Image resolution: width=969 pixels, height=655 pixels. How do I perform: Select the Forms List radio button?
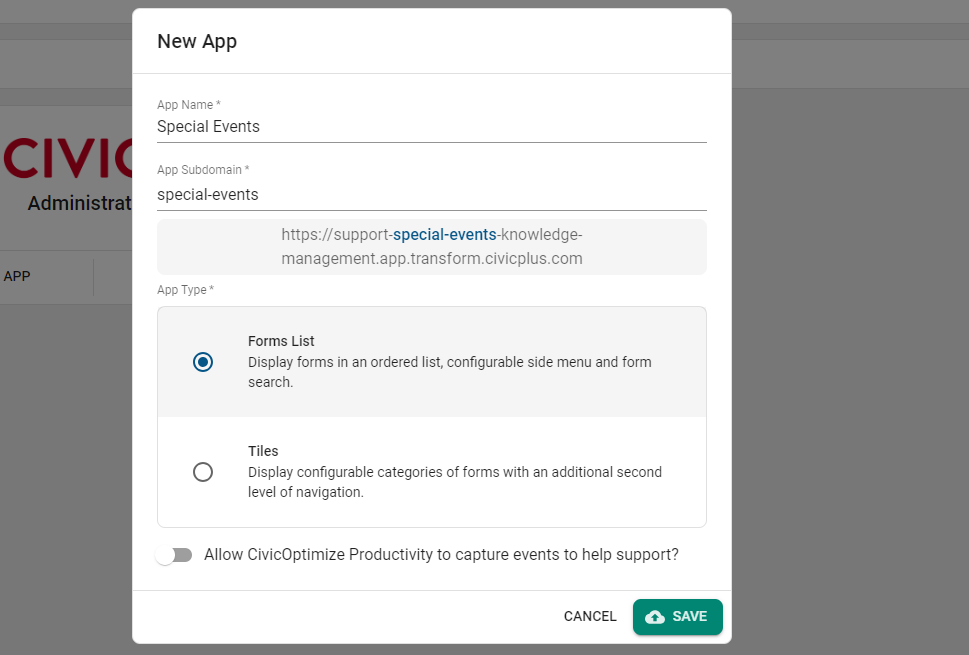pyautogui.click(x=203, y=362)
